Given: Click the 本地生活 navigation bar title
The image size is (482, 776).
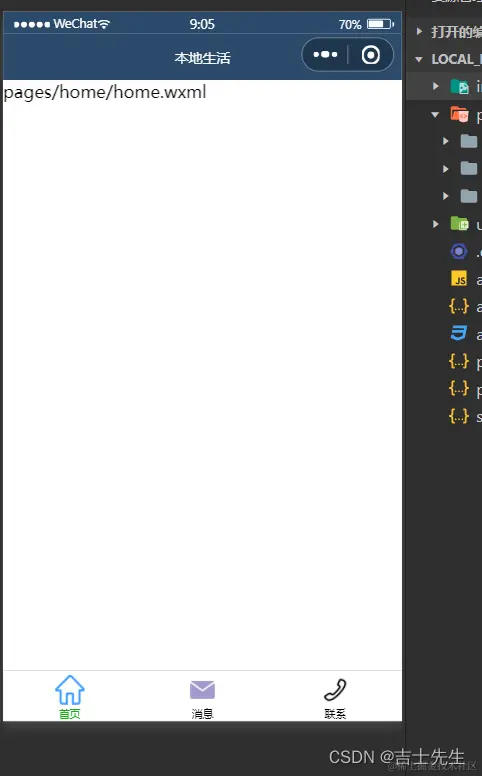Looking at the screenshot, I should (202, 58).
